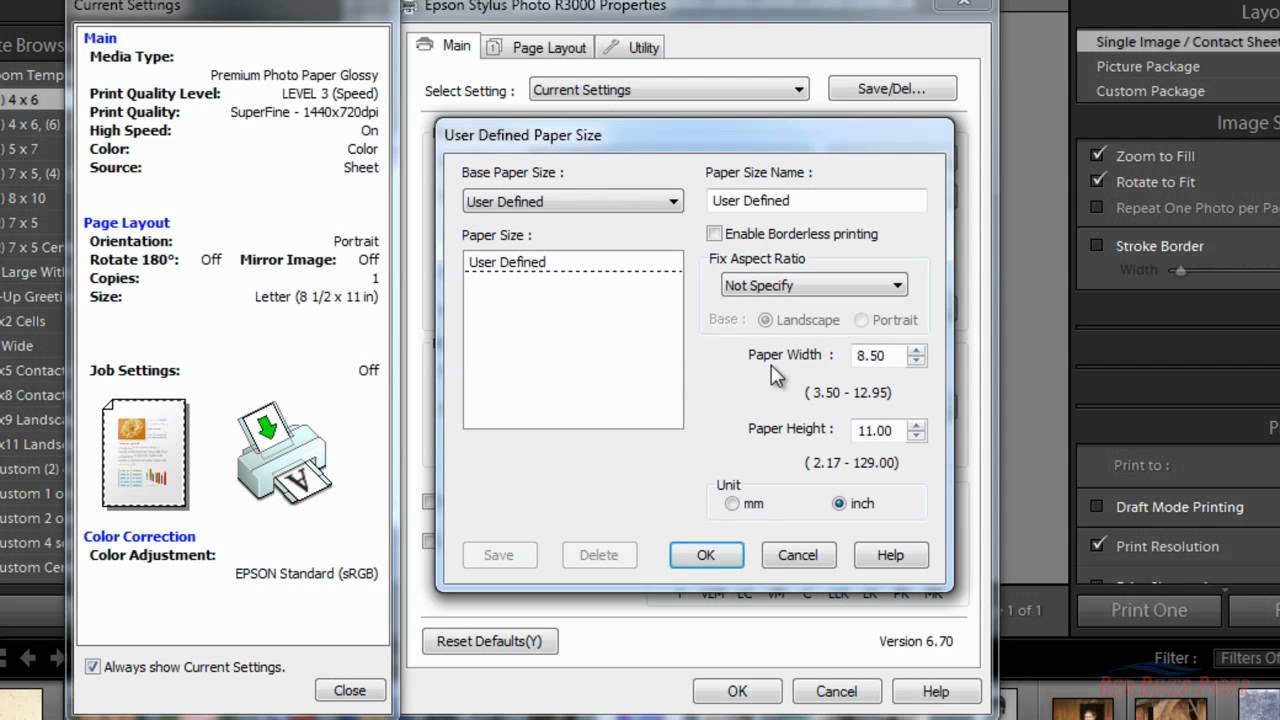Click the printer sheet-feed icon in Current Settings

pos(284,453)
